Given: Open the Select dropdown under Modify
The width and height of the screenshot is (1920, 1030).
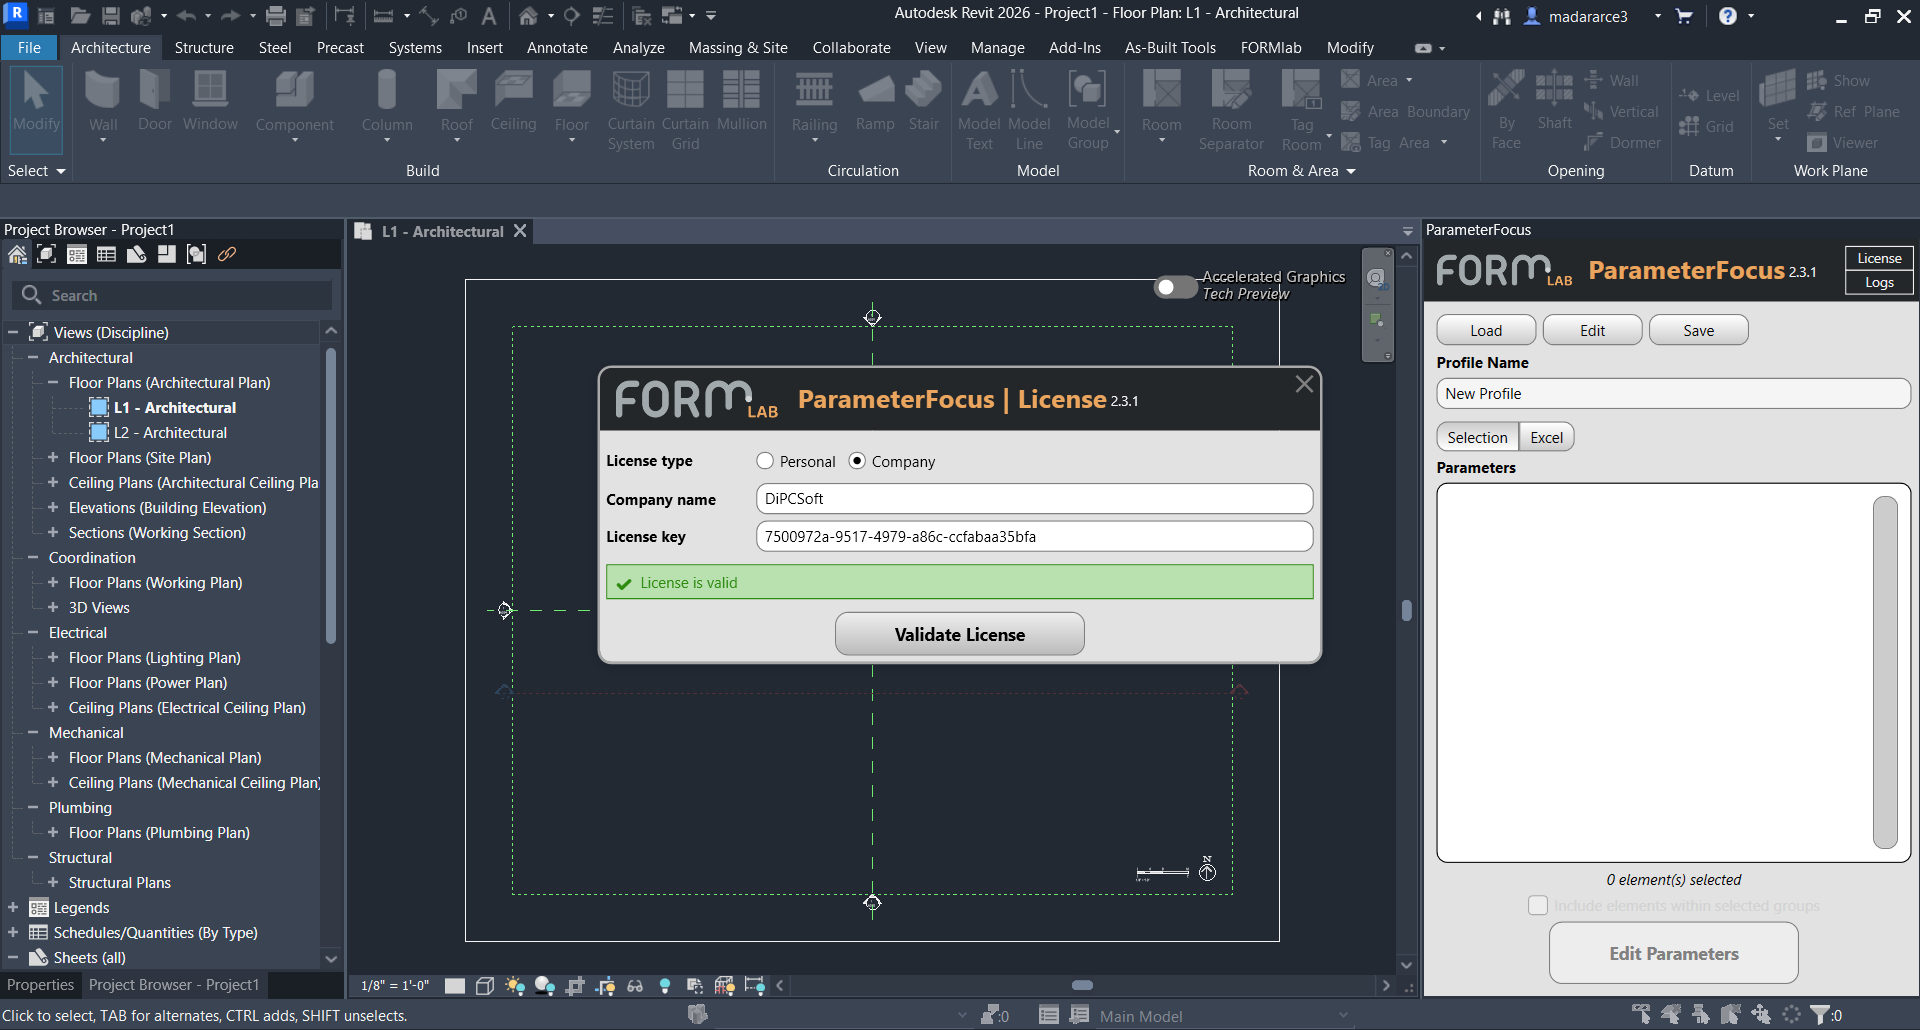Looking at the screenshot, I should (x=36, y=171).
